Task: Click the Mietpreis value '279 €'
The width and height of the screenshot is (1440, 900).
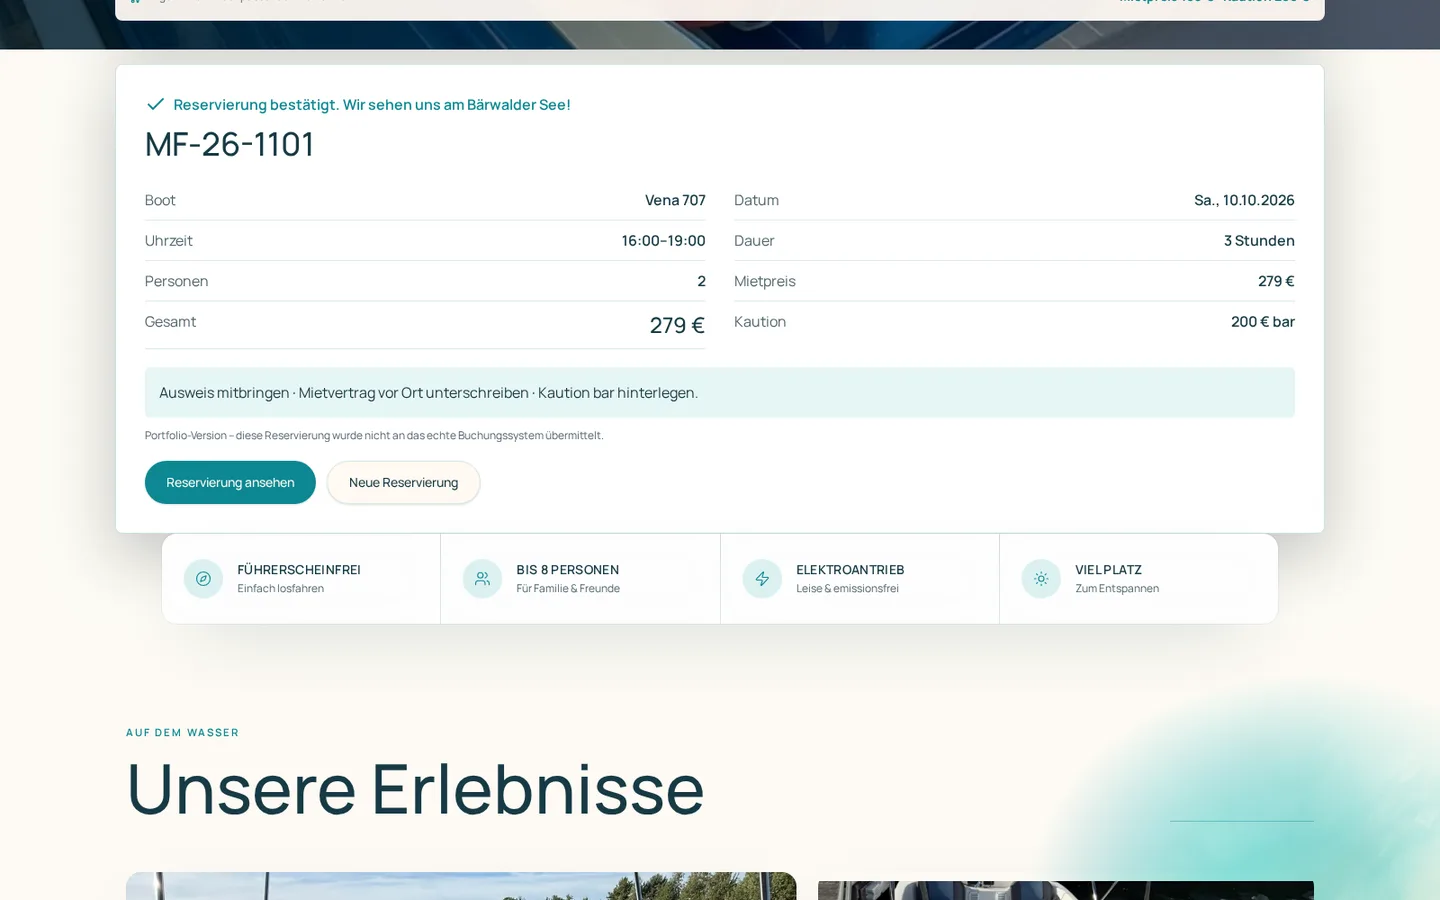Action: (1276, 281)
